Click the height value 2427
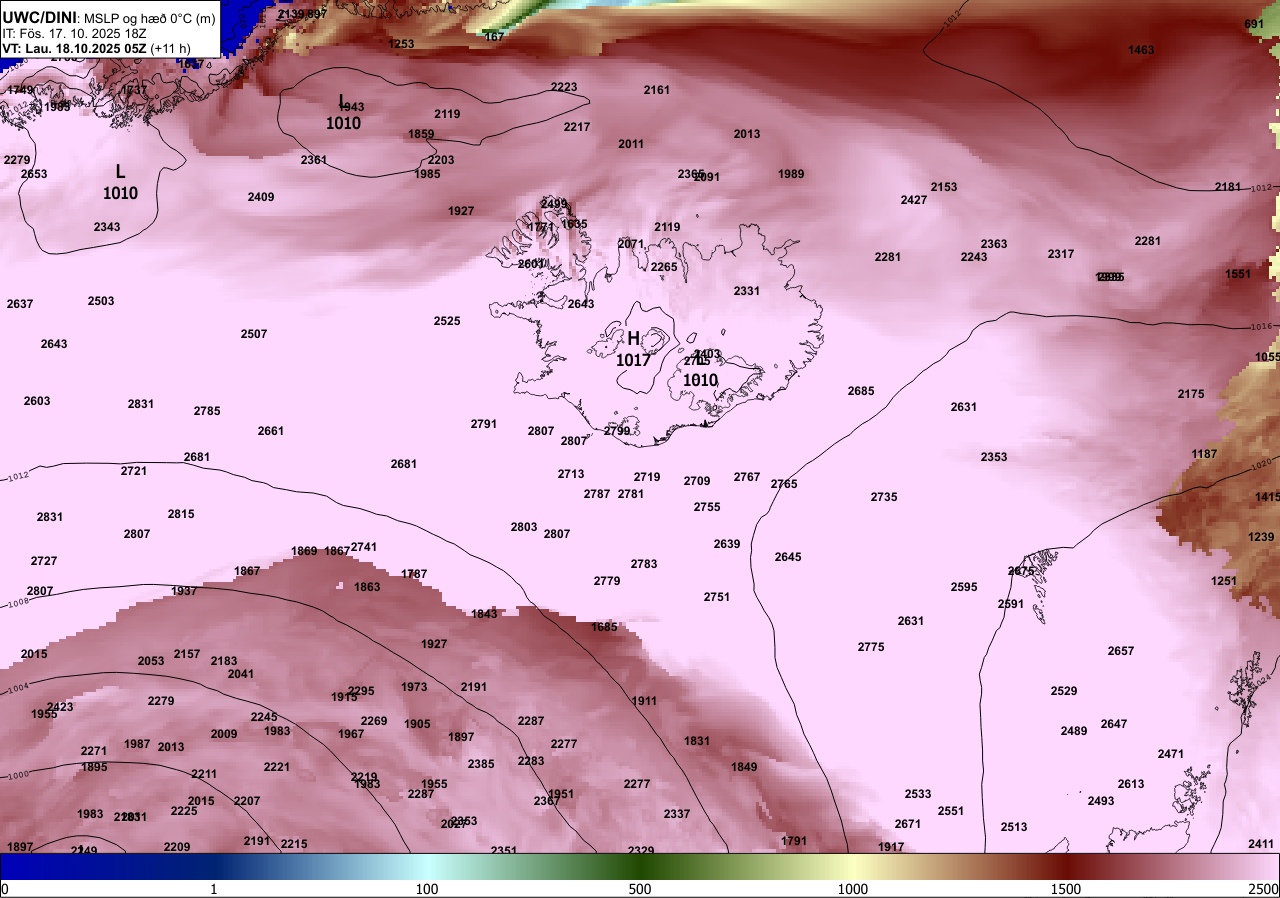Viewport: 1280px width, 898px height. [914, 201]
